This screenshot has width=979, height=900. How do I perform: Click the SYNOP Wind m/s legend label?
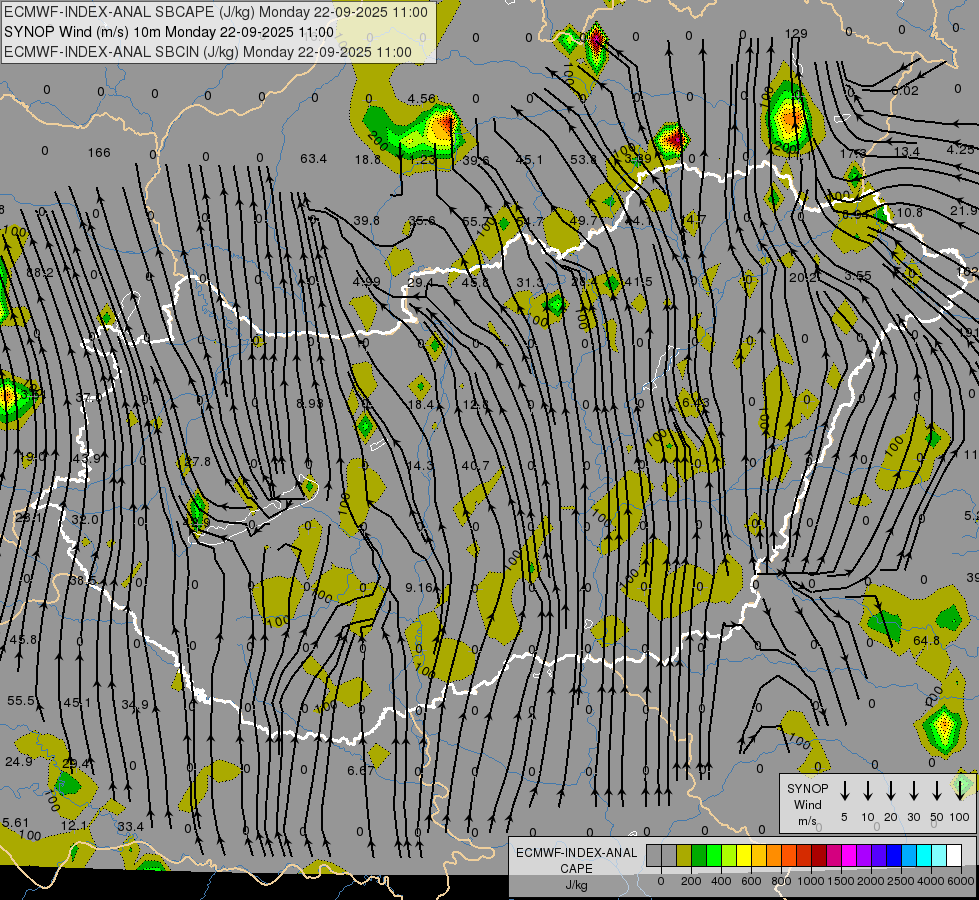[x=807, y=804]
